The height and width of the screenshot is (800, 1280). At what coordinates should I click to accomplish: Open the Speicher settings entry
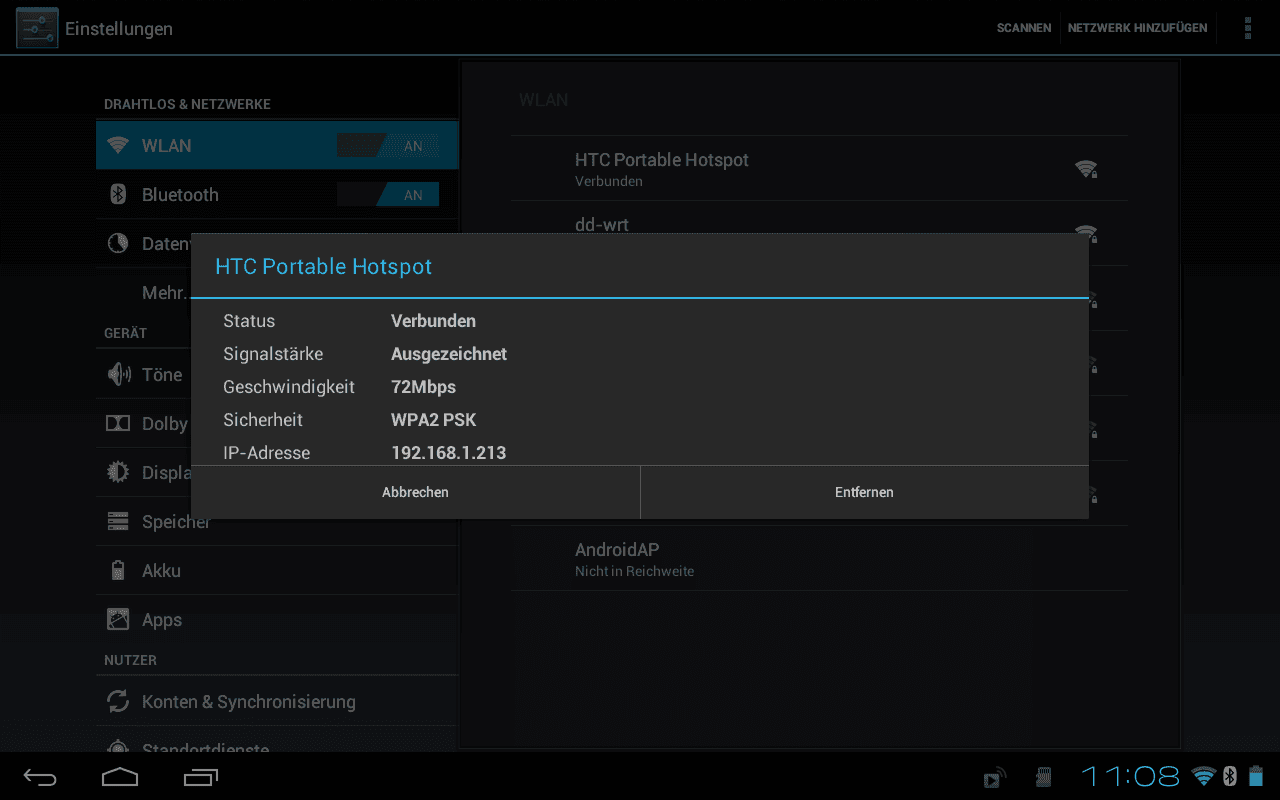pyautogui.click(x=277, y=522)
